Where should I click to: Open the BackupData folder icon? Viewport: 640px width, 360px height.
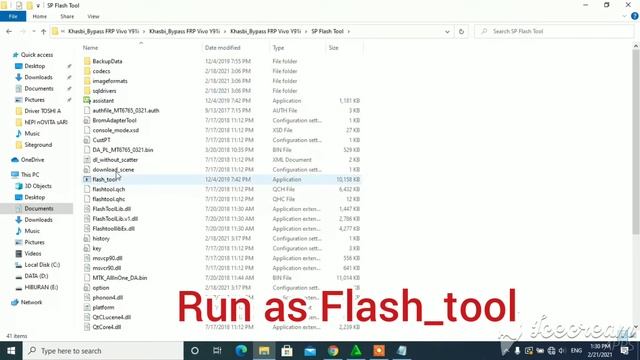click(x=87, y=61)
